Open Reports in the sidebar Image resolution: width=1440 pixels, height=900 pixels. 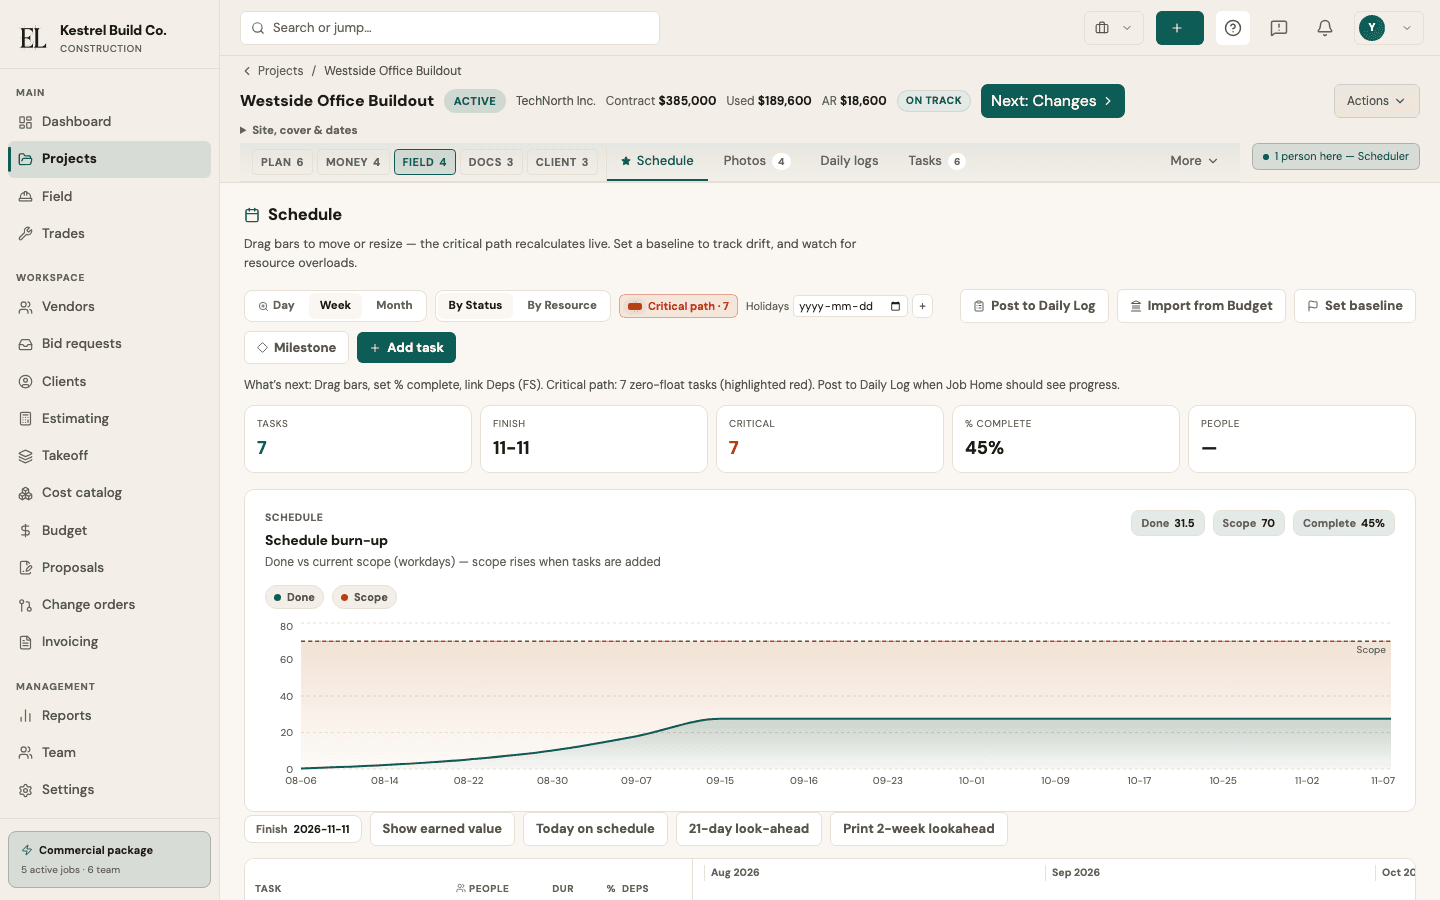(109, 716)
